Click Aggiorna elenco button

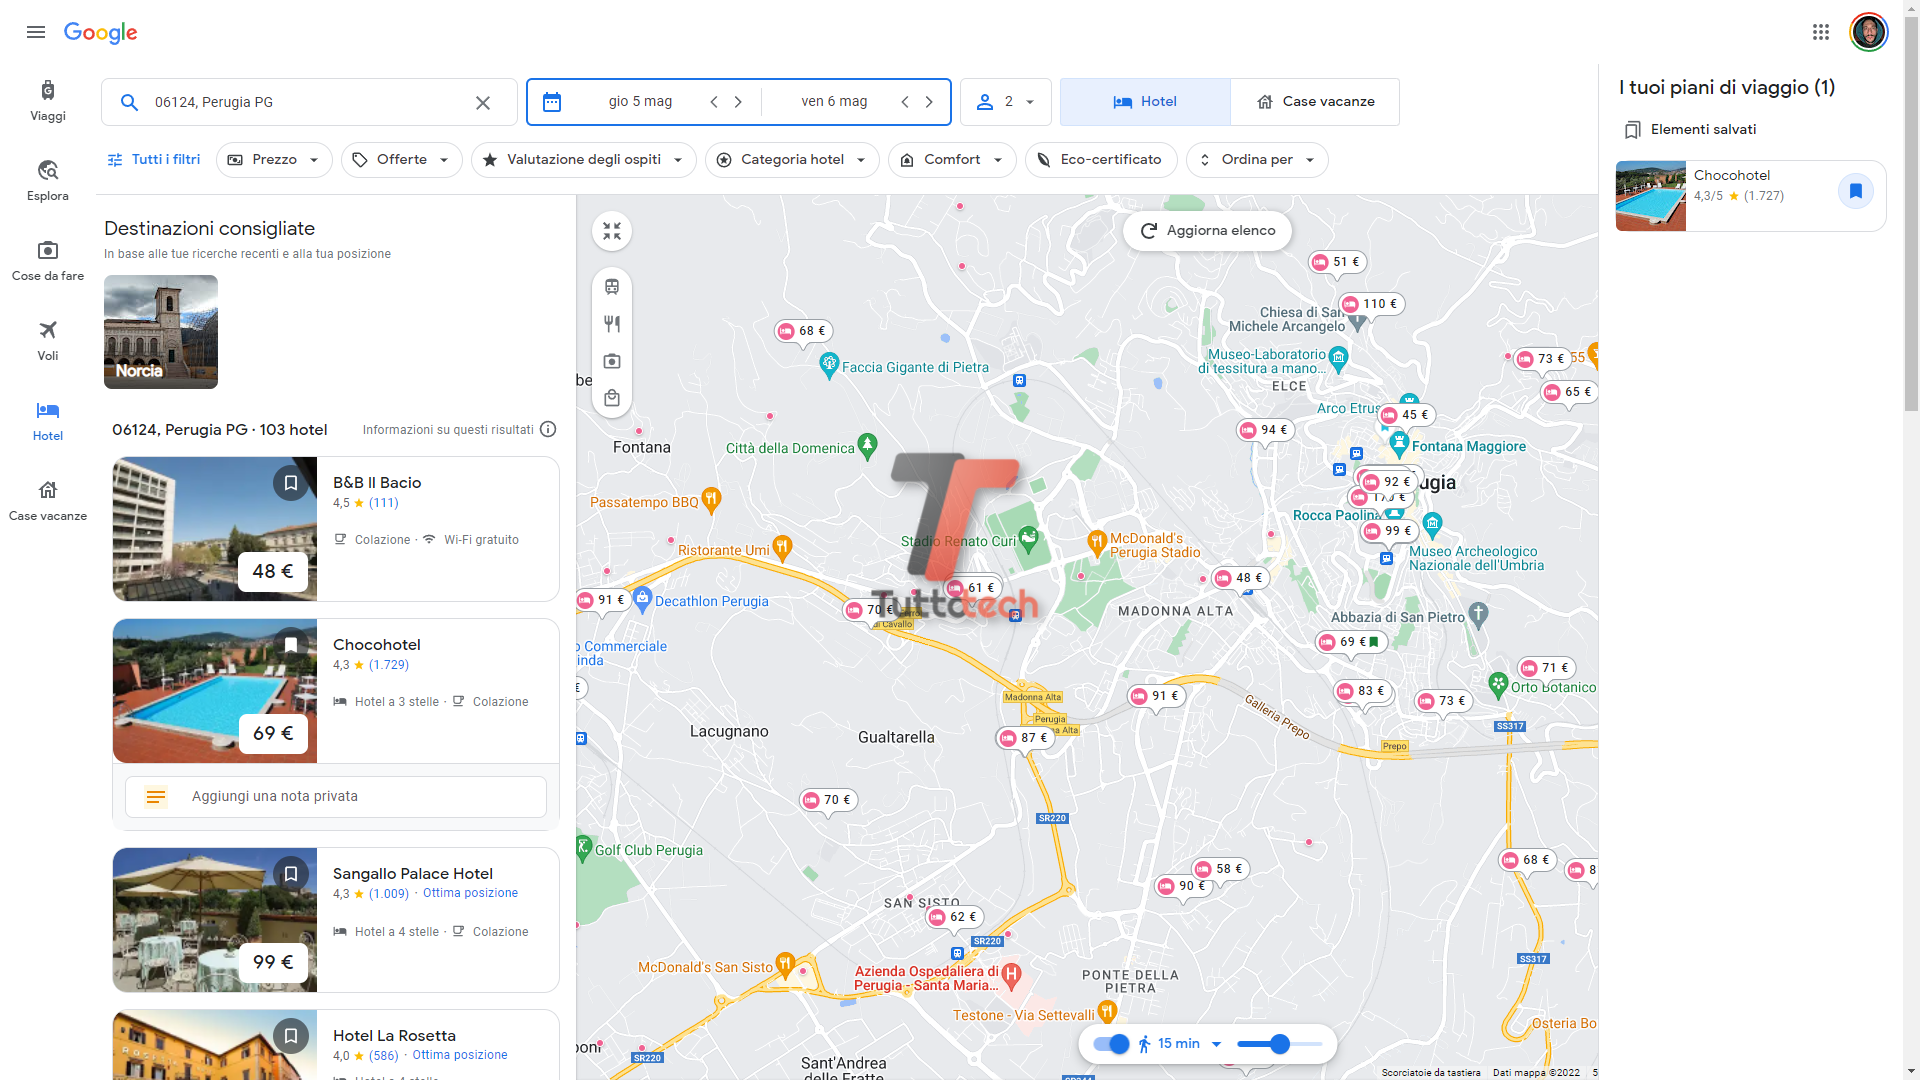coord(1207,231)
